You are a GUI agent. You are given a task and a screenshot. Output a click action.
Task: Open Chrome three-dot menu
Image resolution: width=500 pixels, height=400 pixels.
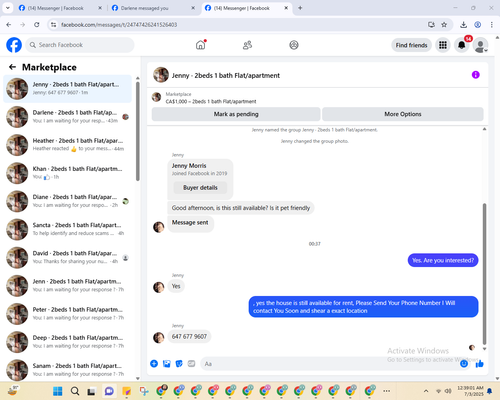click(492, 25)
